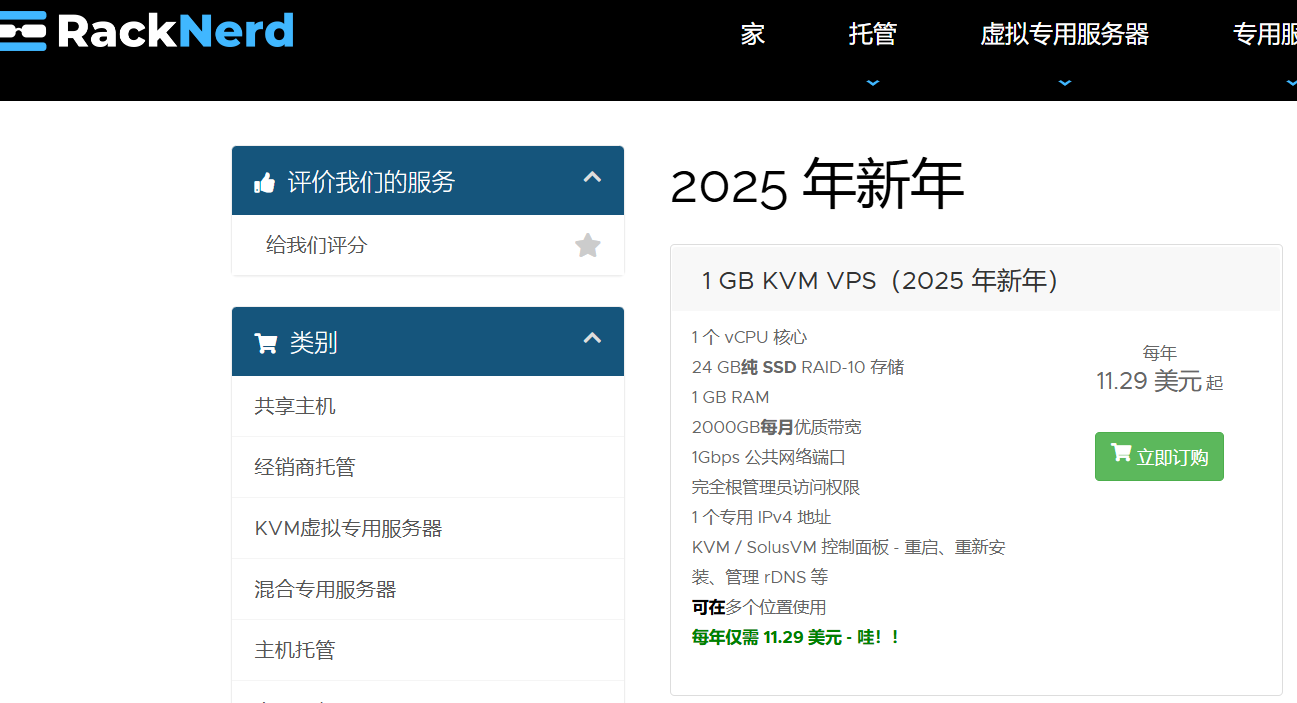1297x703 pixels.
Task: Expand the 托管 dropdown menu
Action: 872,35
